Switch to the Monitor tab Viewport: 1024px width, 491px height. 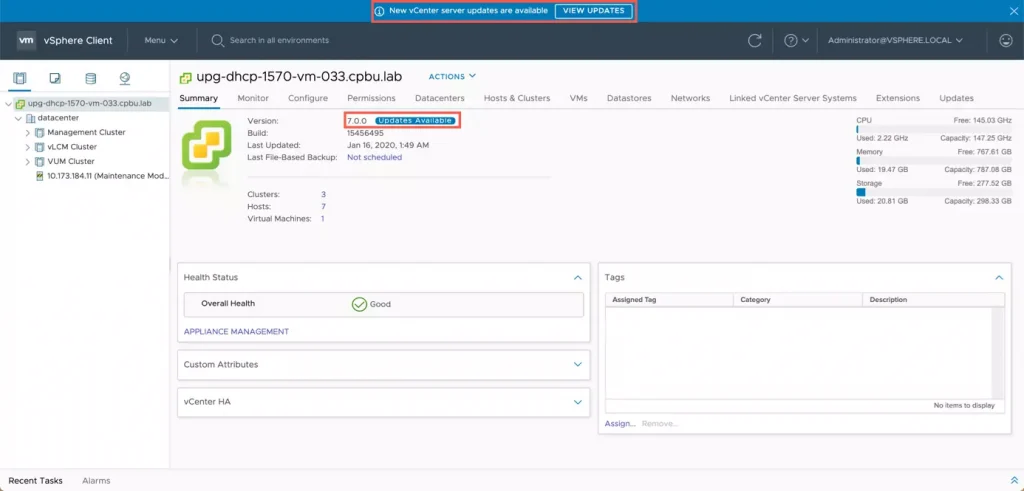pyautogui.click(x=253, y=98)
